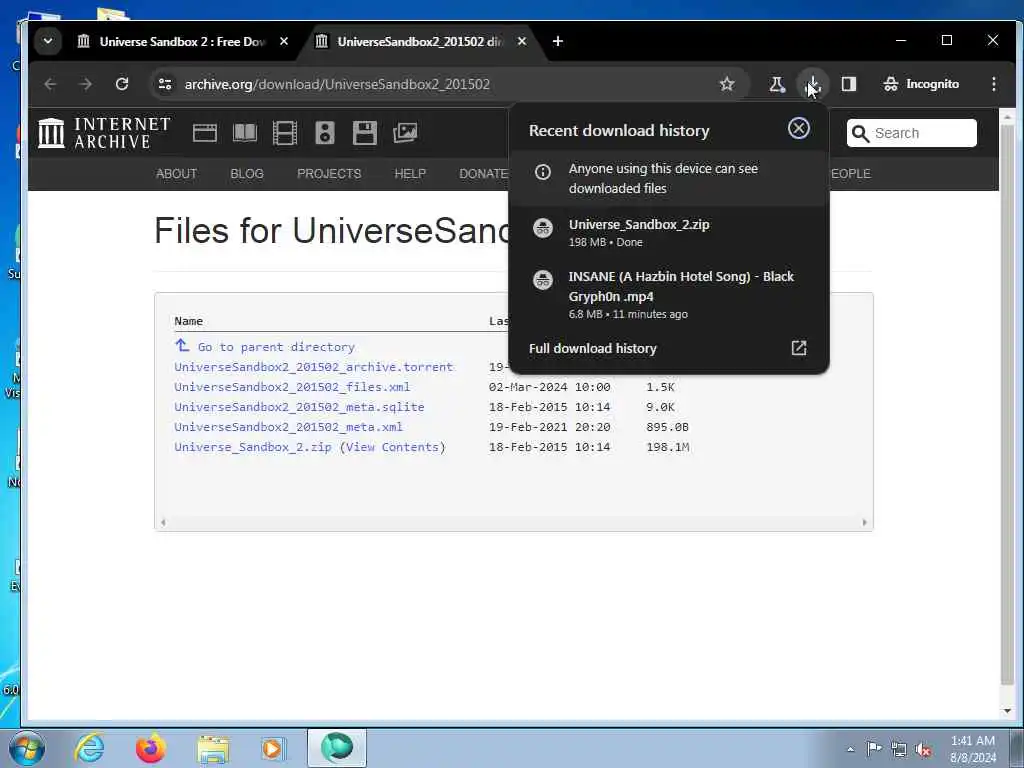1024x768 pixels.
Task: Open Chrome Labs flask icon
Action: pos(777,84)
